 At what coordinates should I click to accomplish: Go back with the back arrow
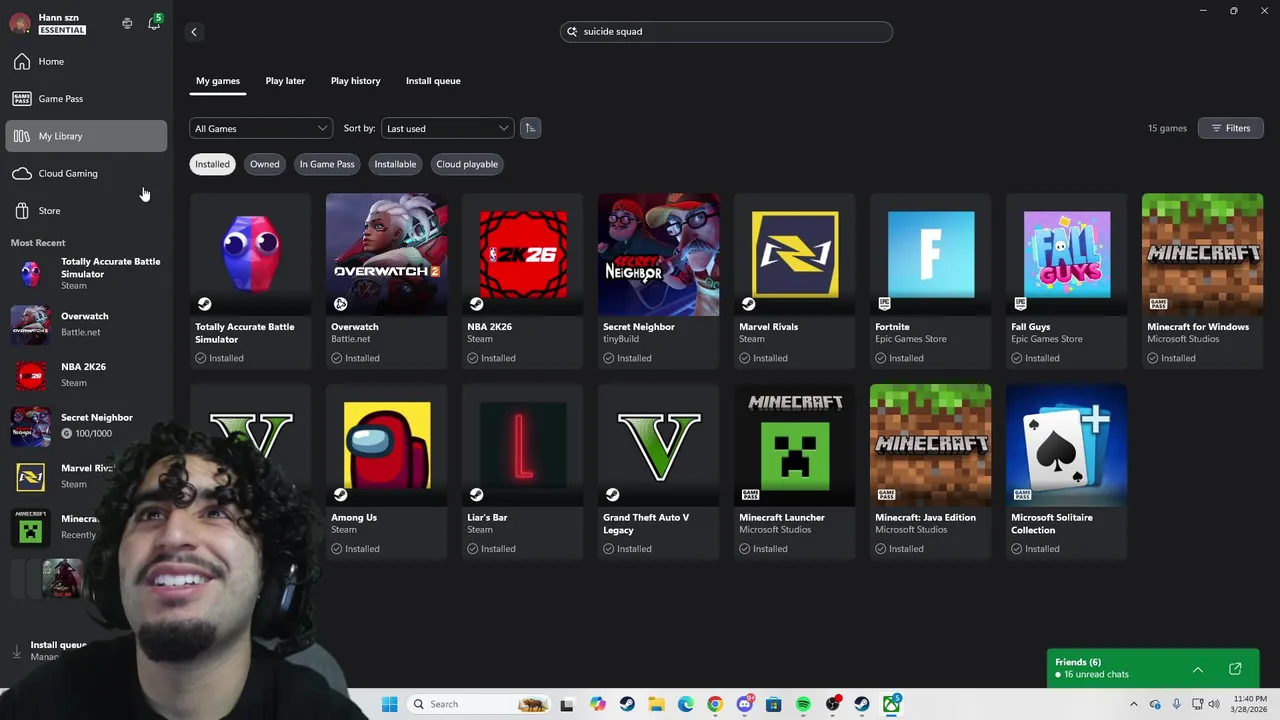tap(194, 32)
